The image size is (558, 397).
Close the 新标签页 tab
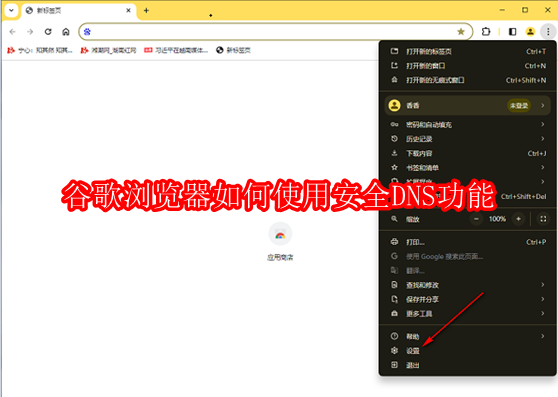(x=128, y=10)
